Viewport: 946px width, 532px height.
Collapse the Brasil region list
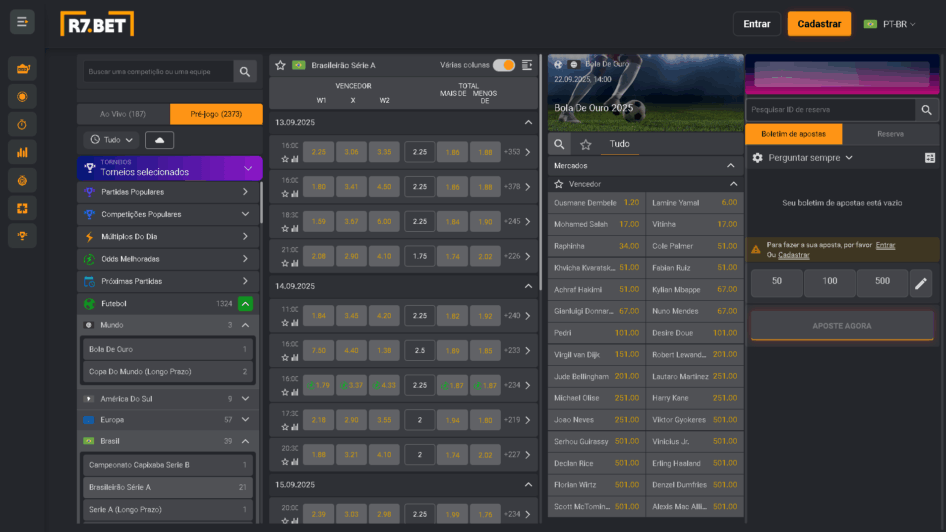(246, 442)
